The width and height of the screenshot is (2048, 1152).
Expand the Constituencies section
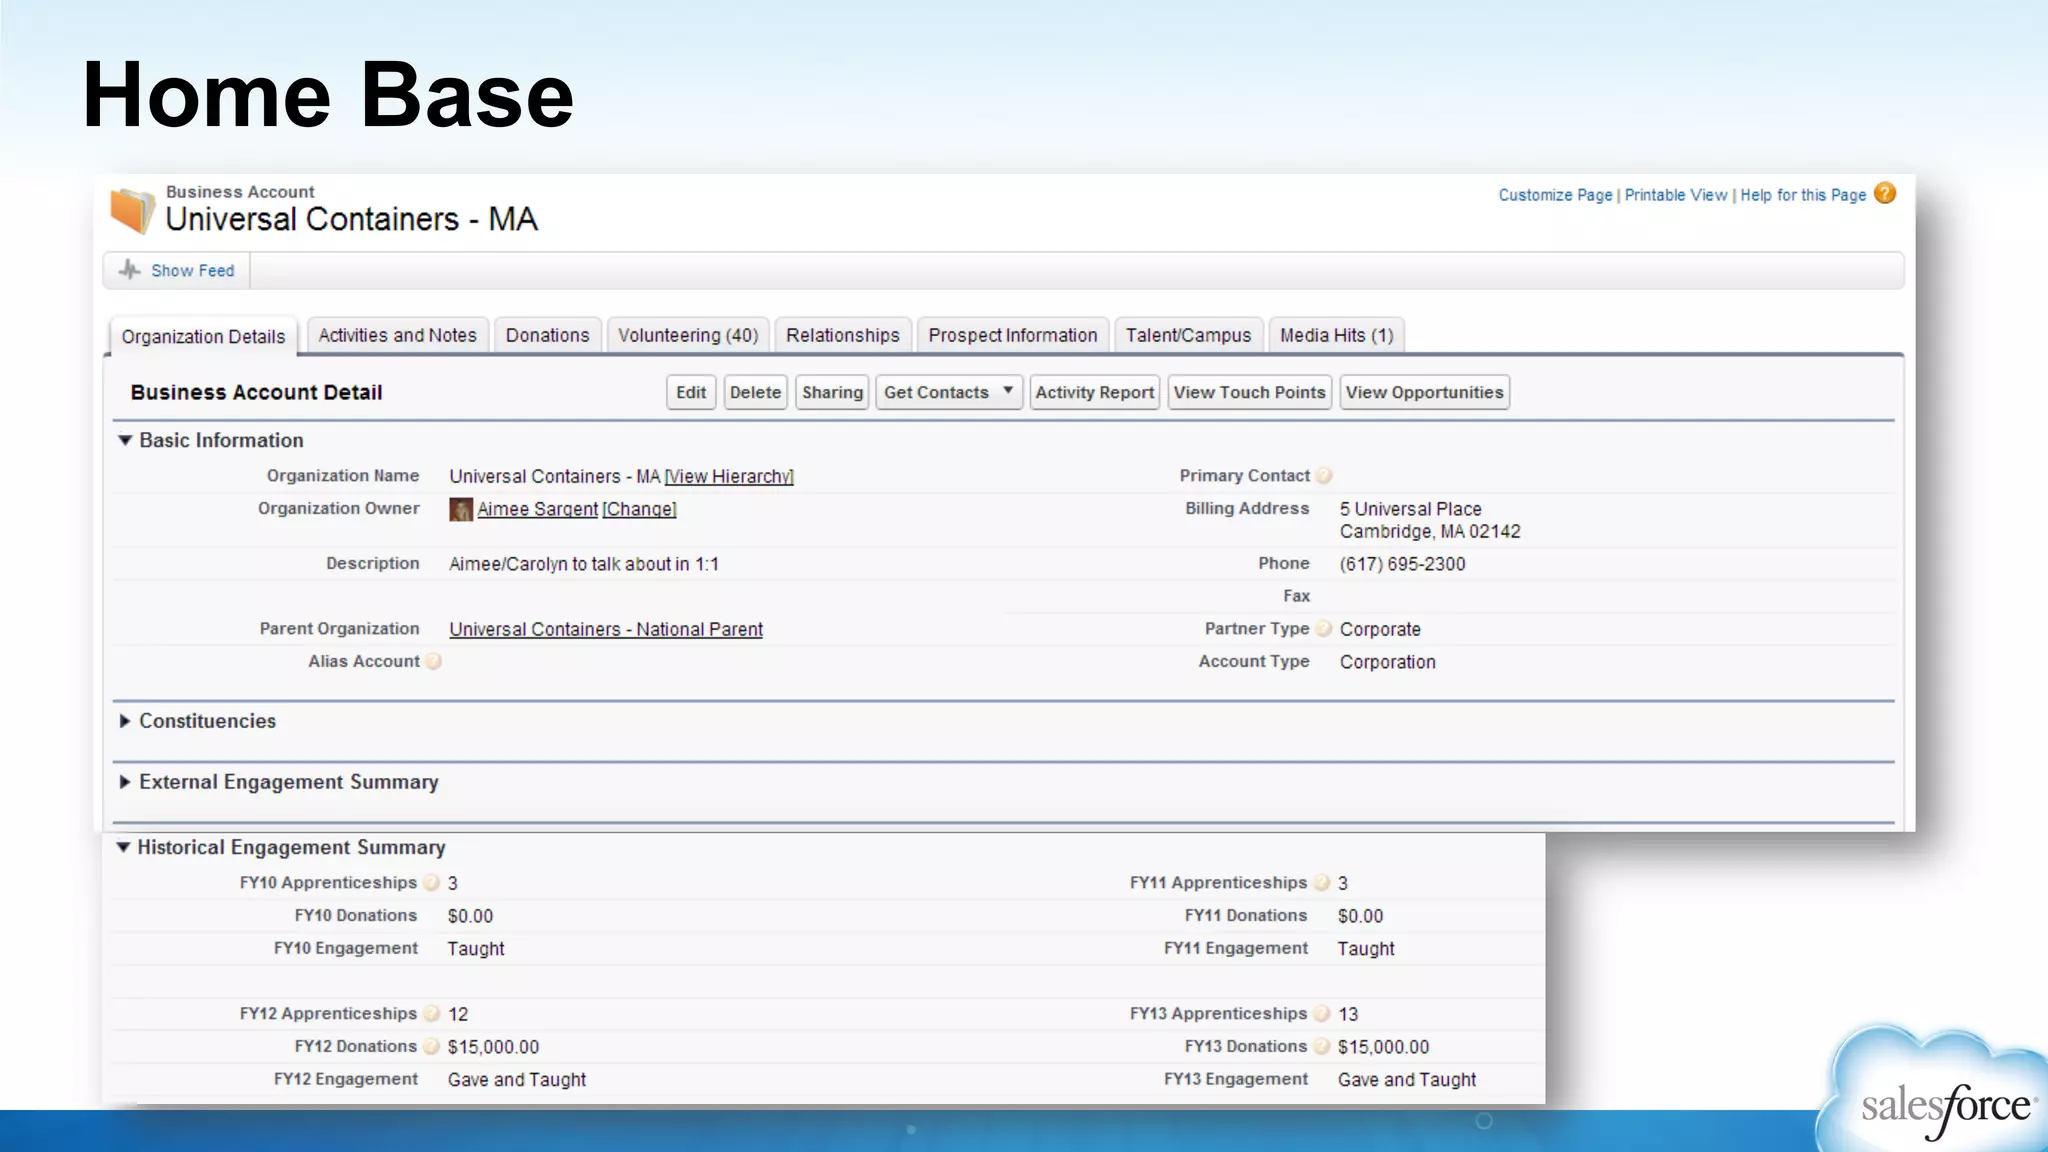point(125,721)
